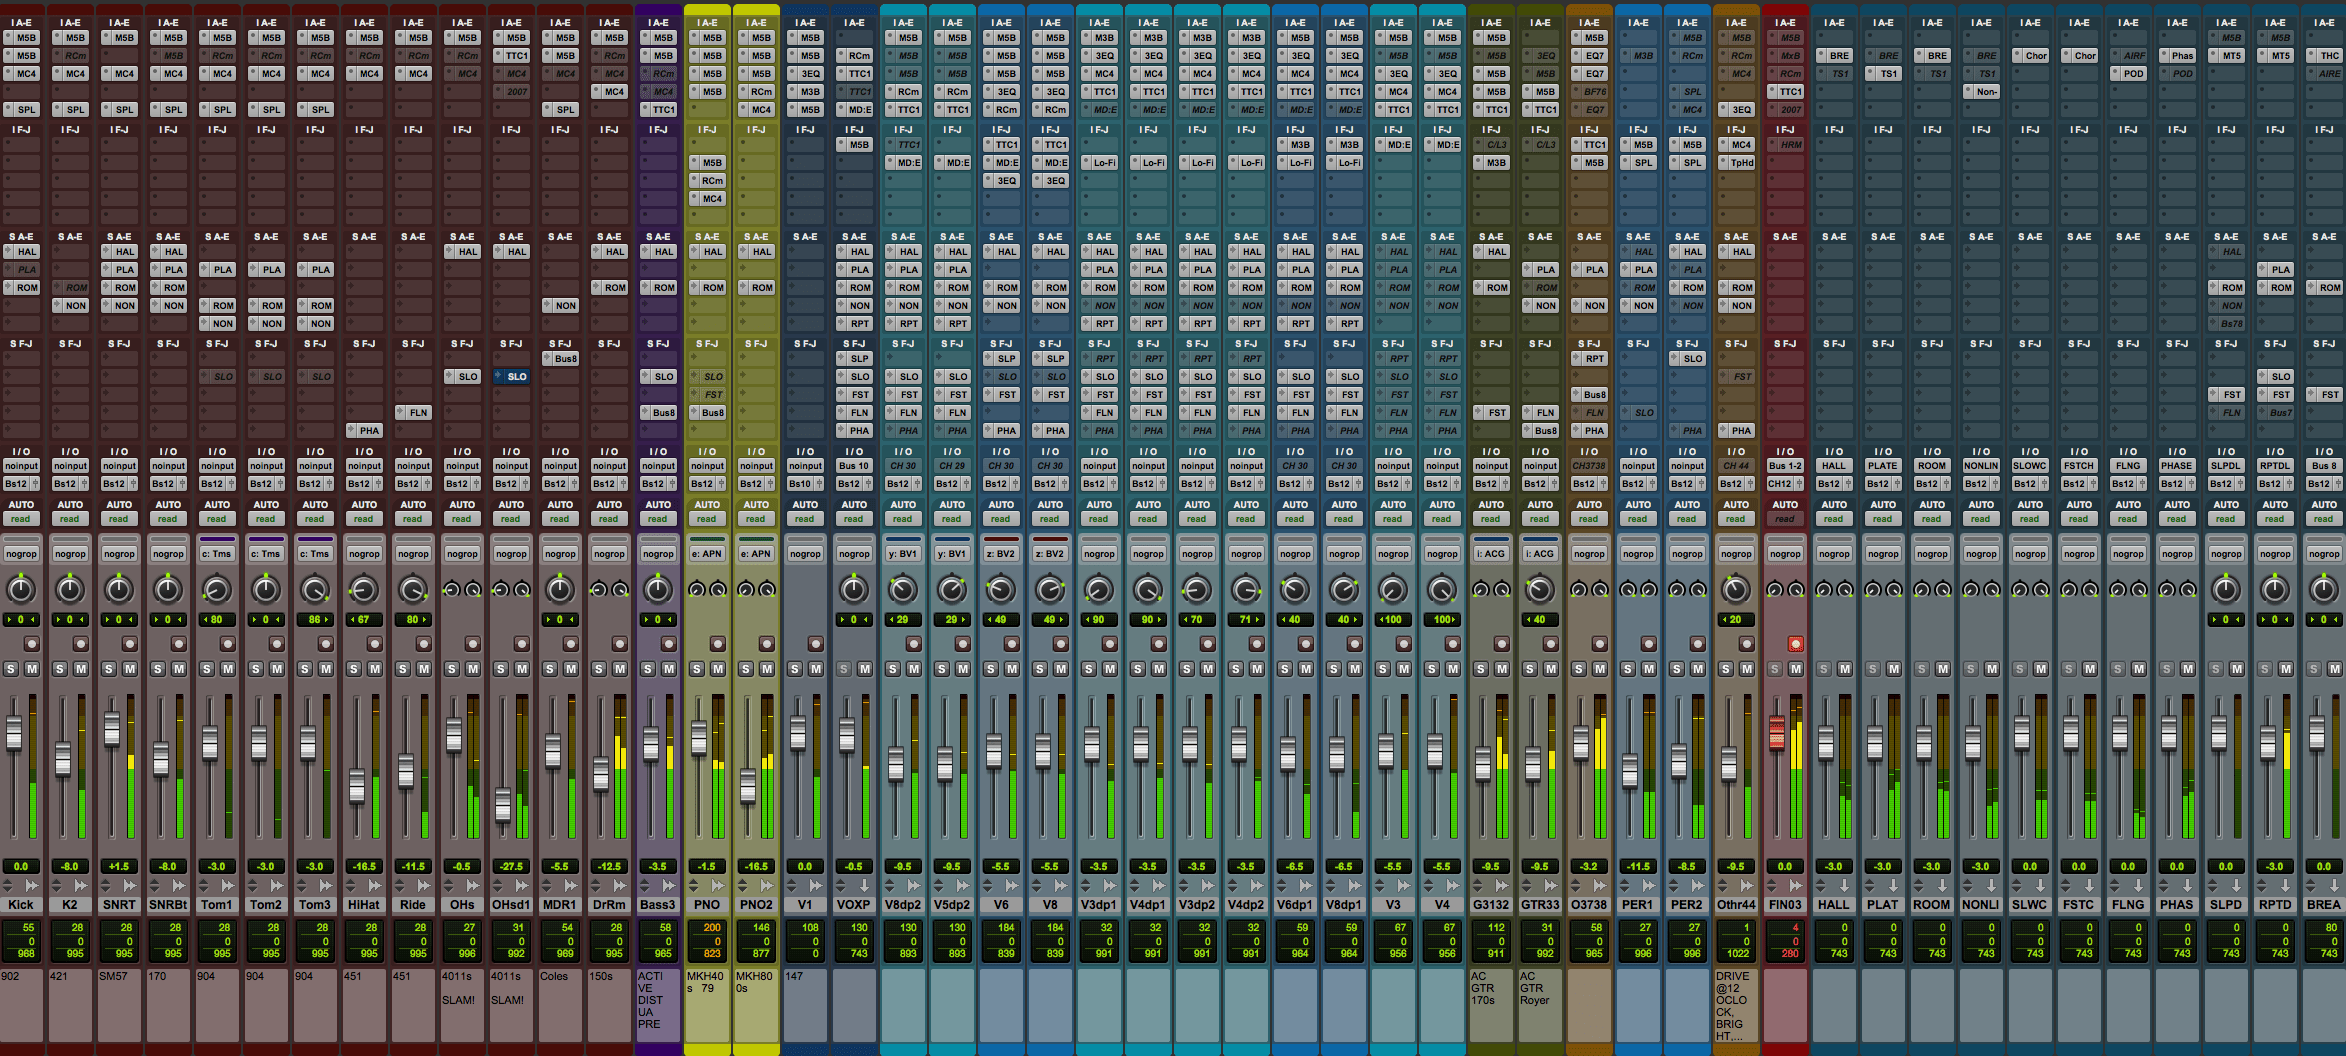
Task: Click the HAL reverb send on the PNO channel
Action: tap(708, 251)
